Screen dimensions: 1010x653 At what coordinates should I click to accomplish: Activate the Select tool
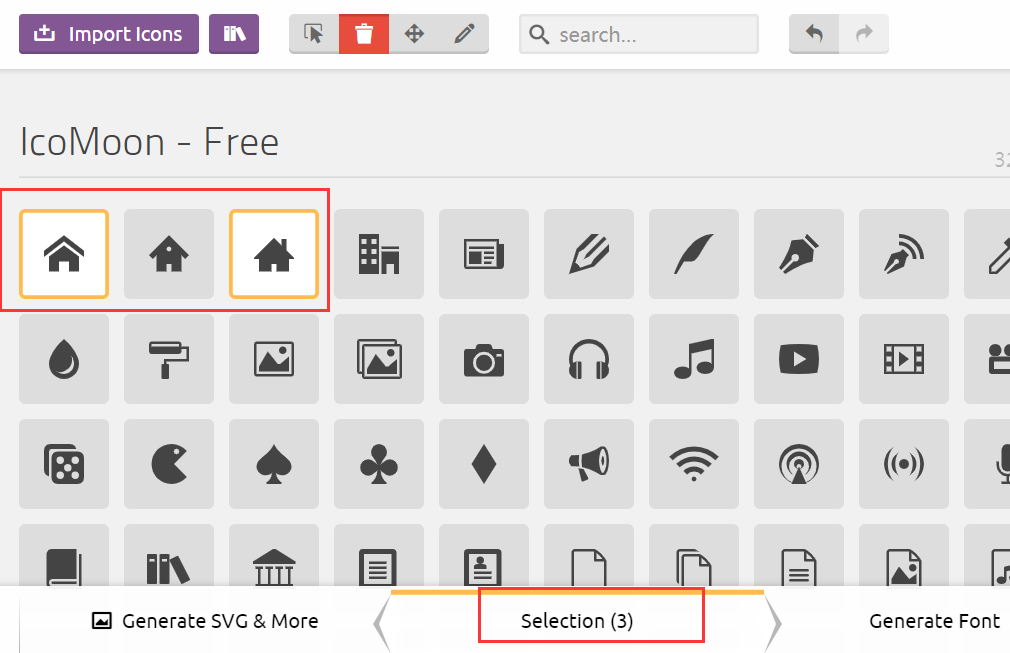314,33
